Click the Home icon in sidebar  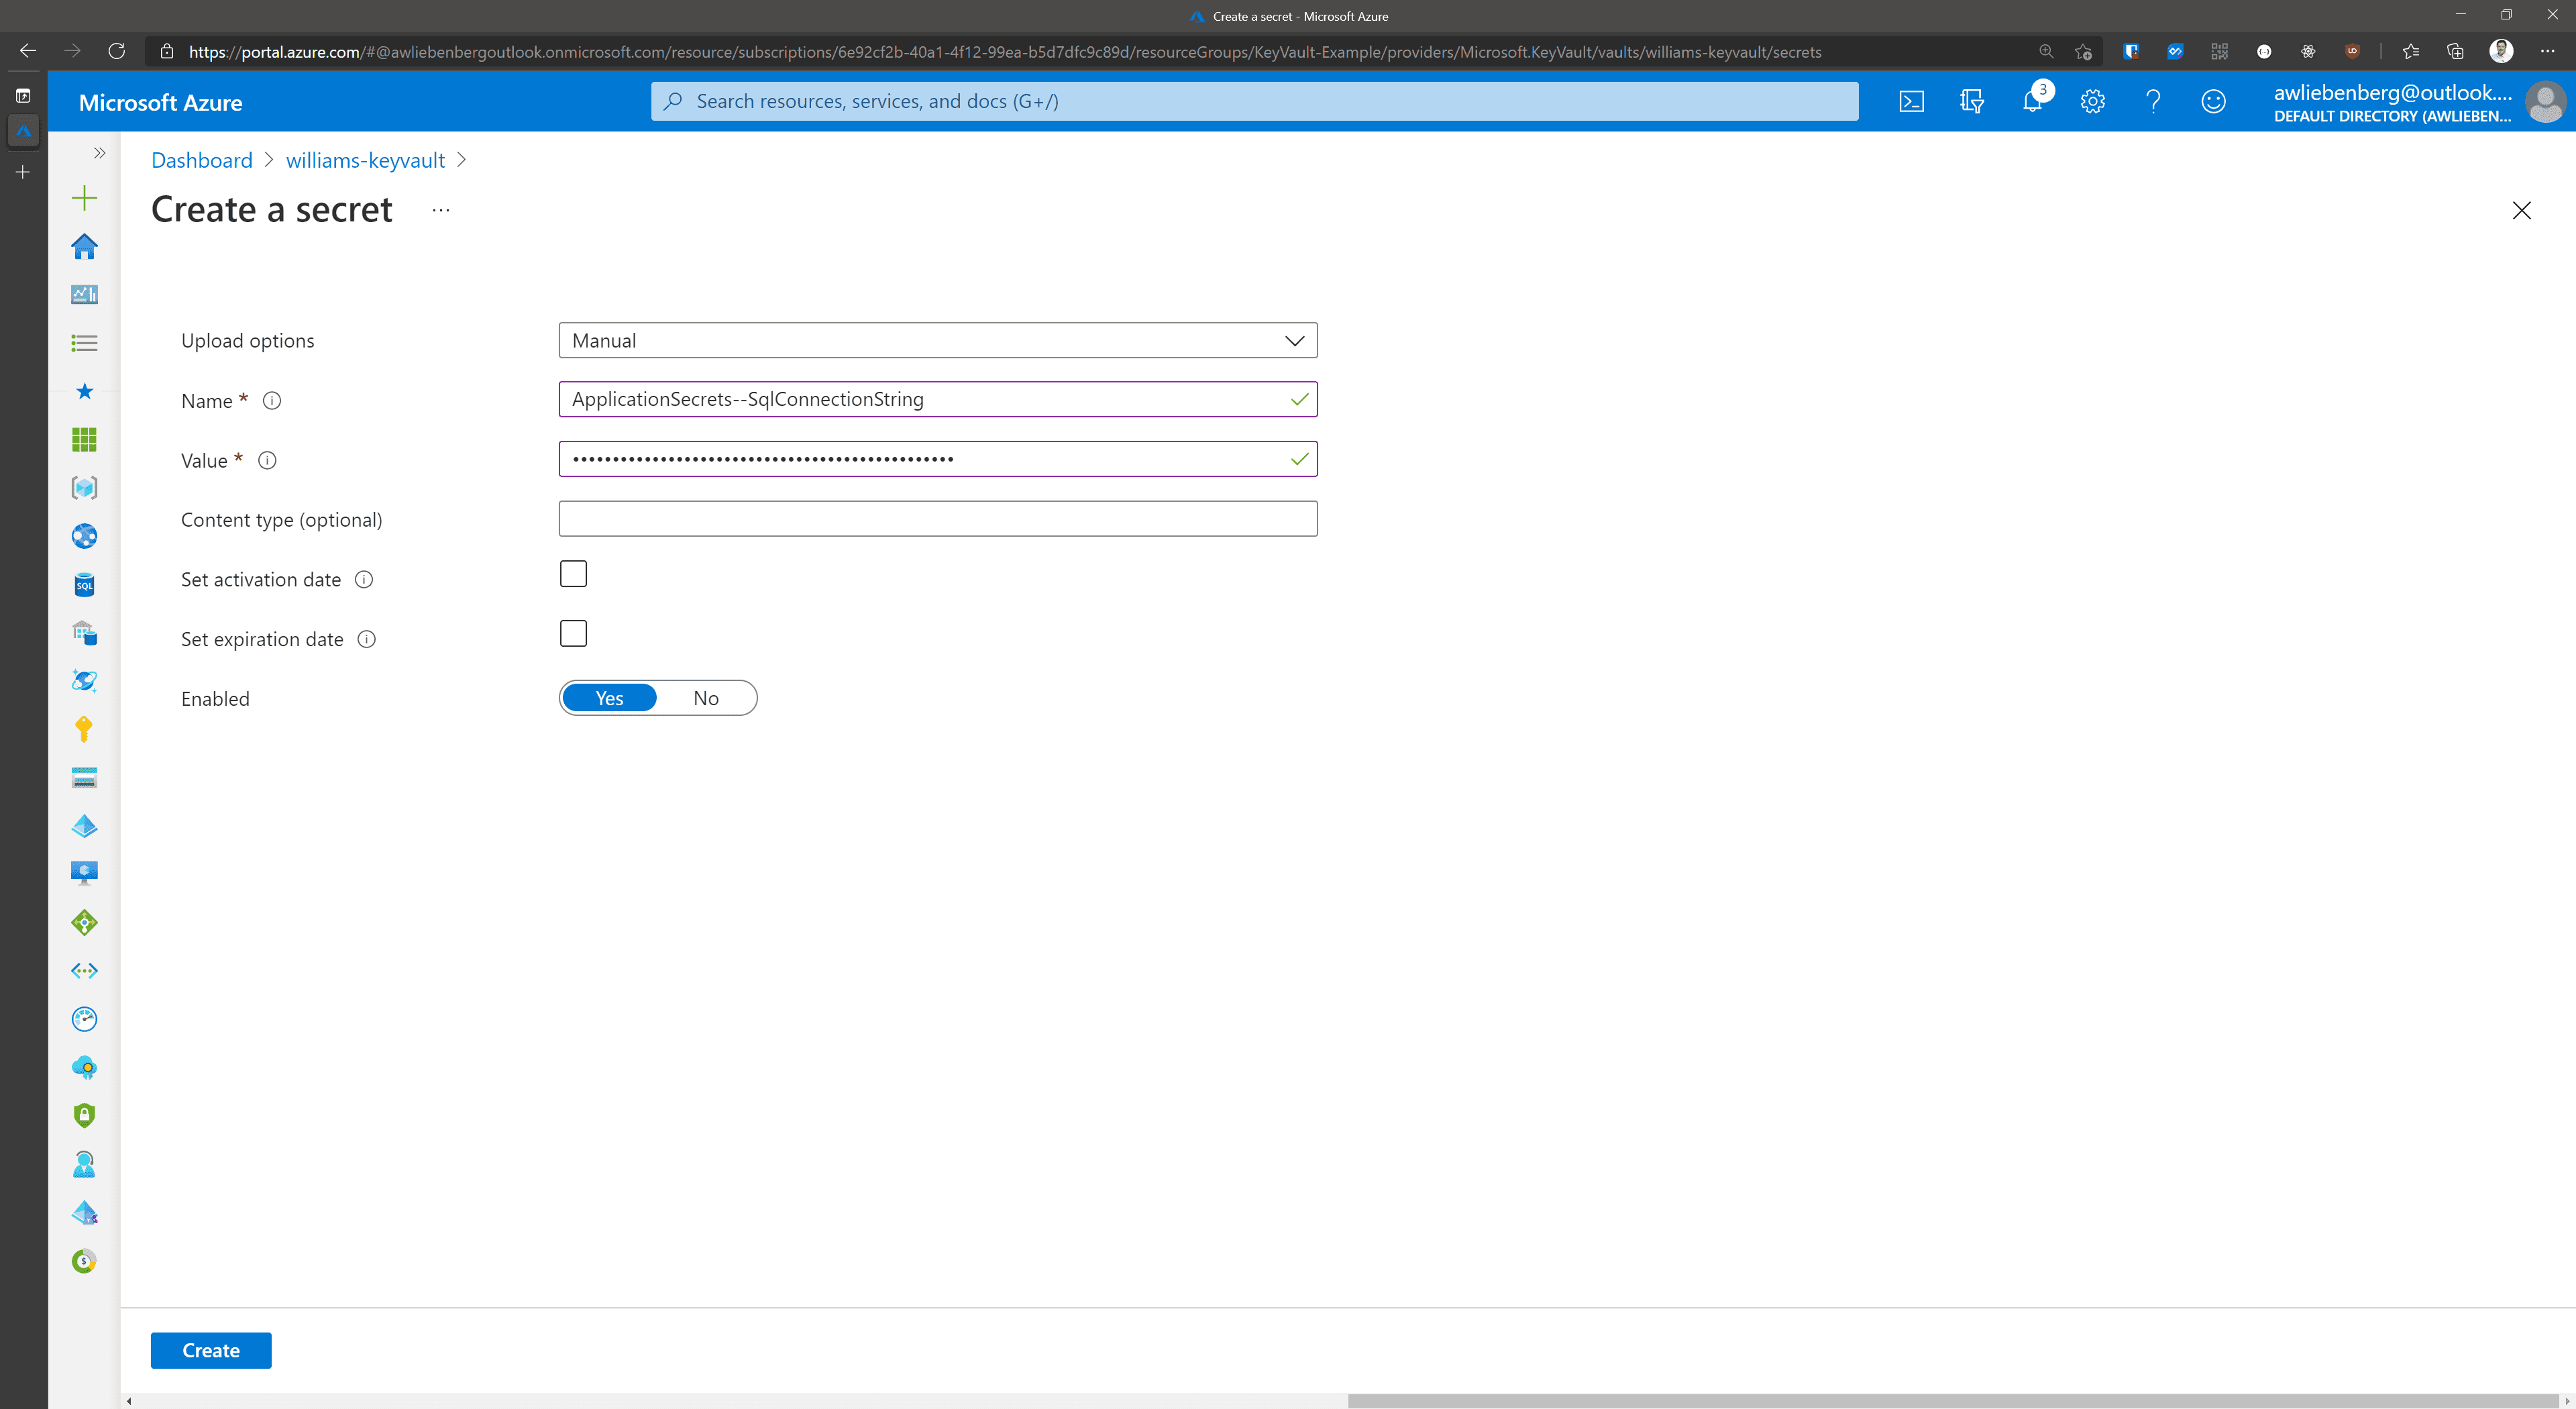(84, 246)
